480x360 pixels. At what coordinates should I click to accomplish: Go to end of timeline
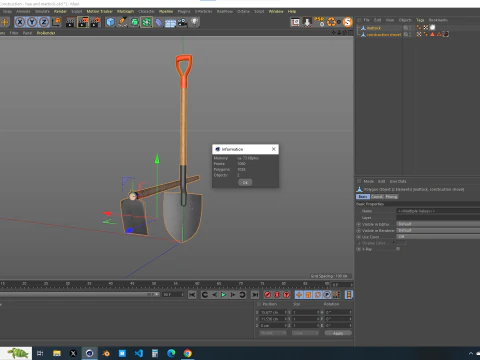[x=255, y=295]
